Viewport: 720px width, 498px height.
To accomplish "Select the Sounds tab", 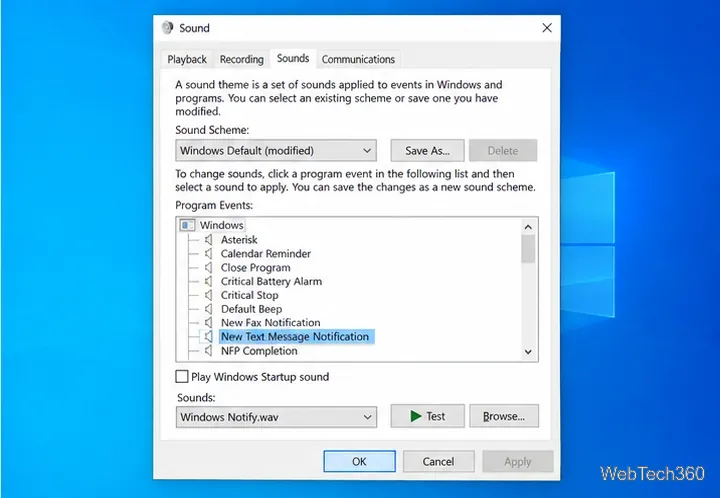I will pos(293,58).
